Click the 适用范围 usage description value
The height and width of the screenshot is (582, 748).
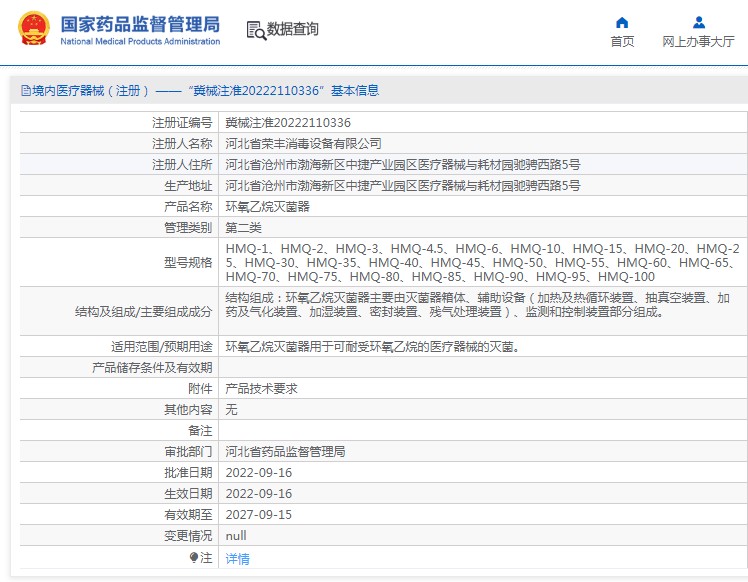point(373,347)
